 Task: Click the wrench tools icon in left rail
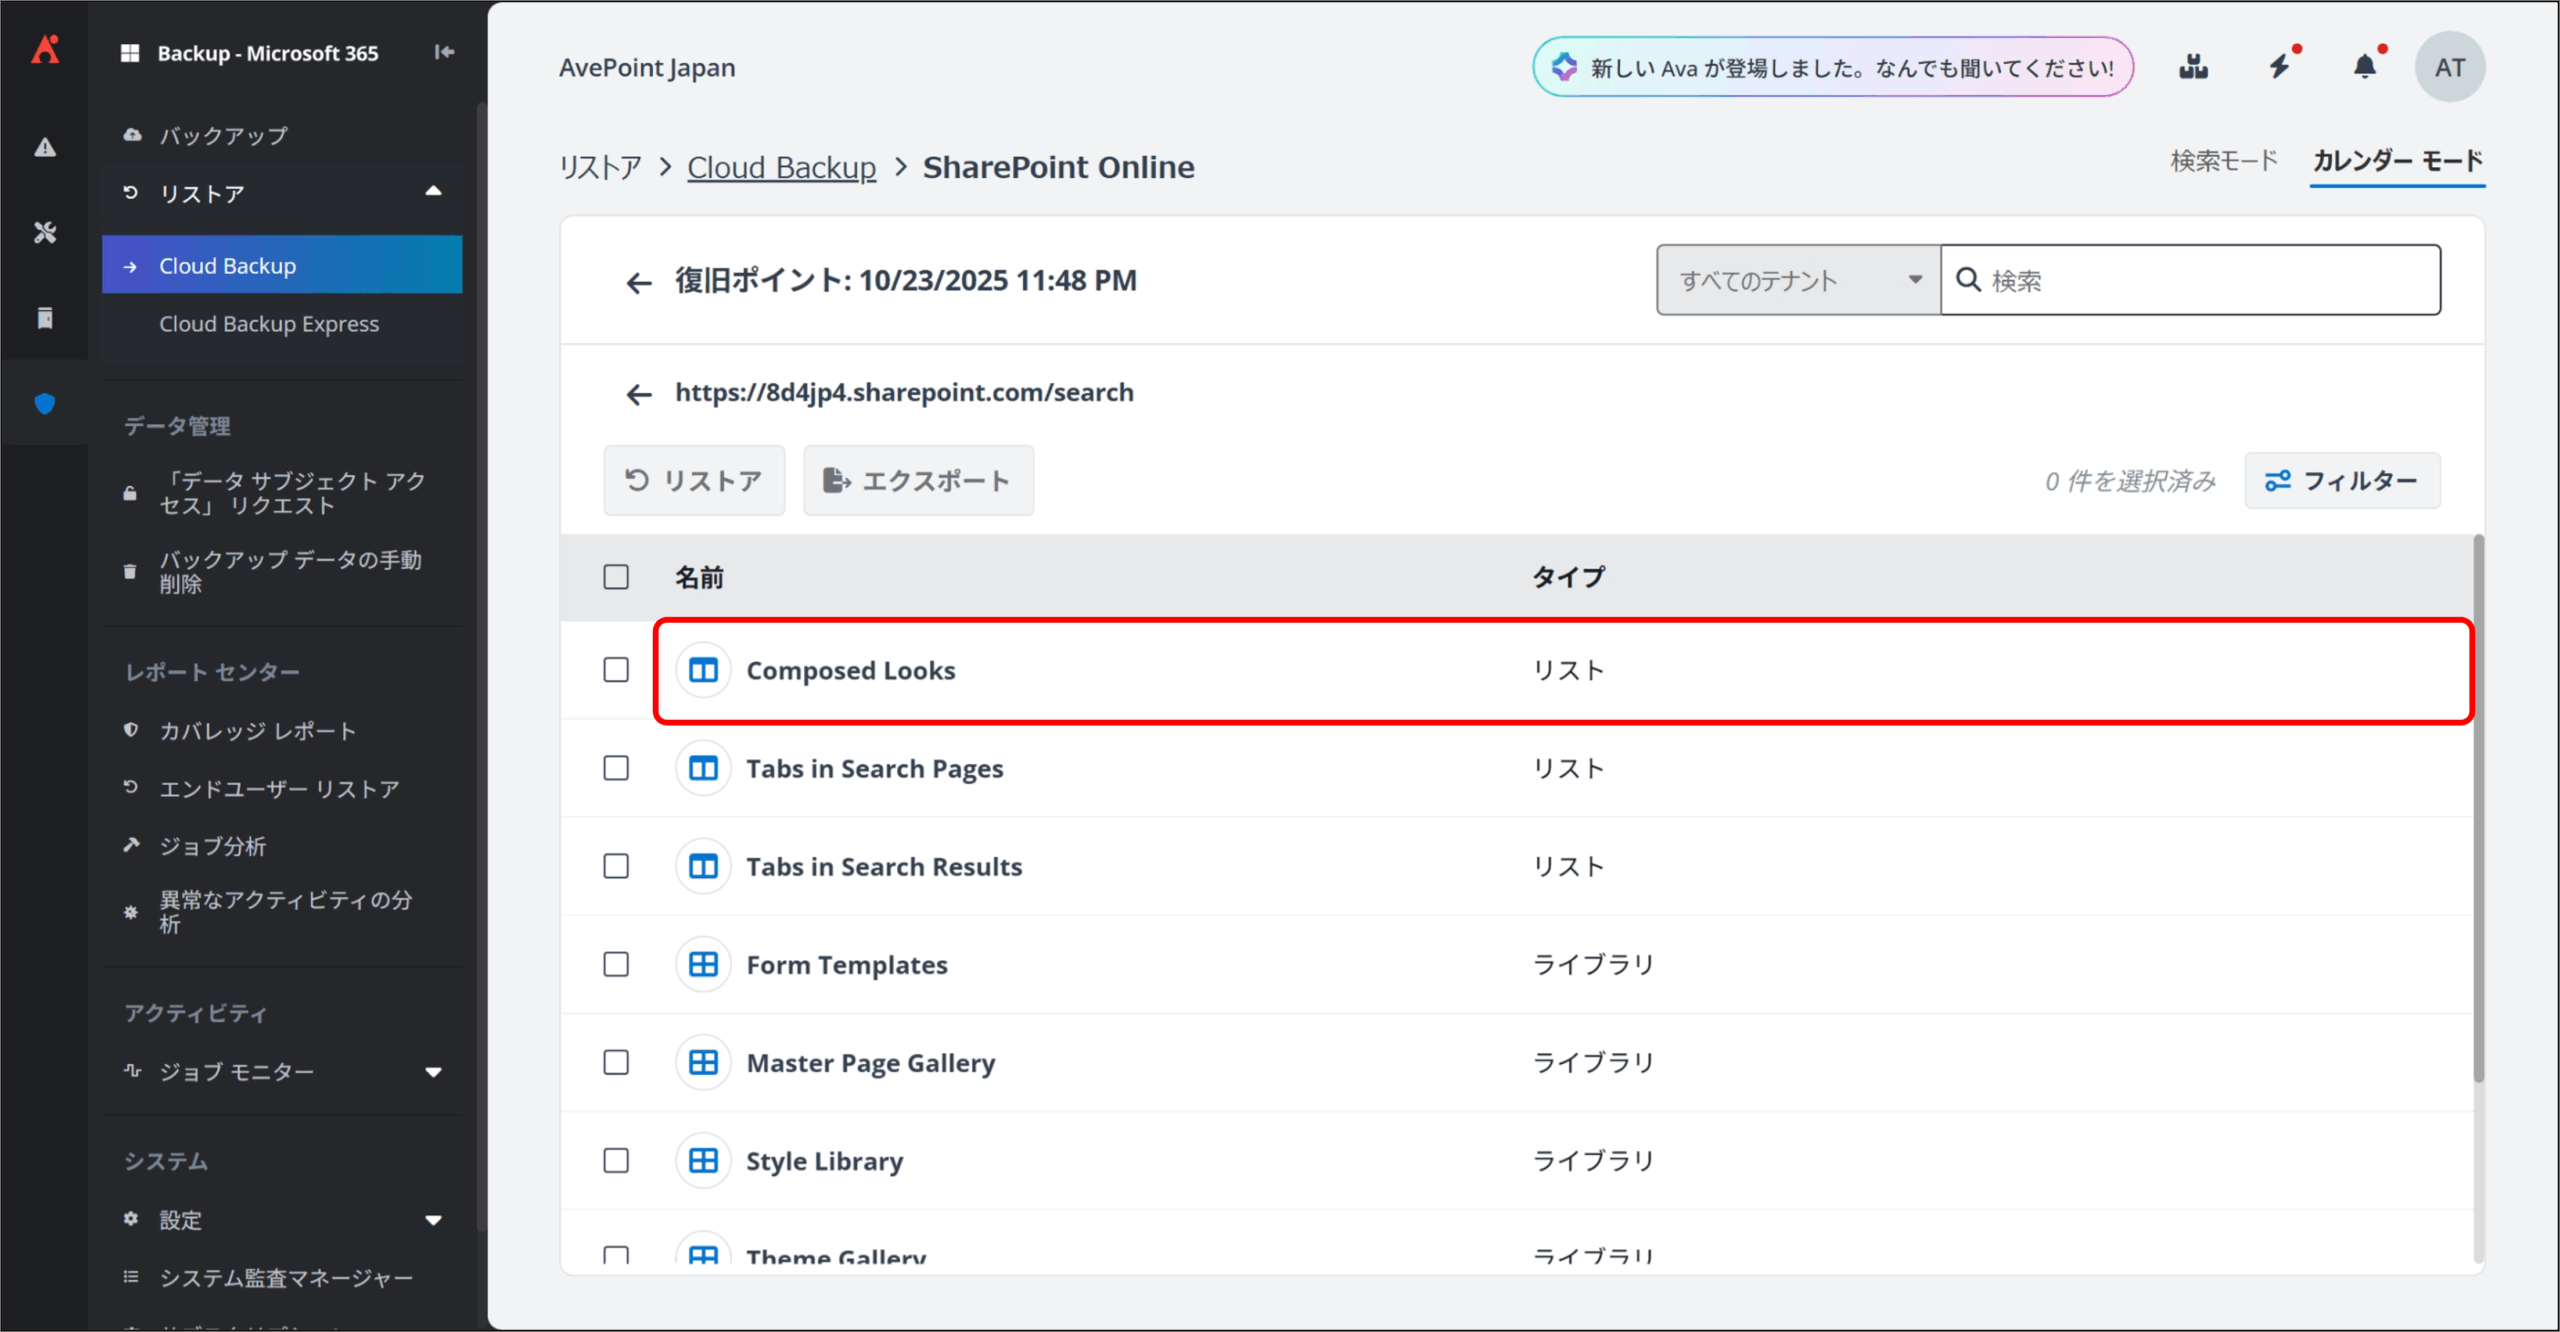[45, 233]
